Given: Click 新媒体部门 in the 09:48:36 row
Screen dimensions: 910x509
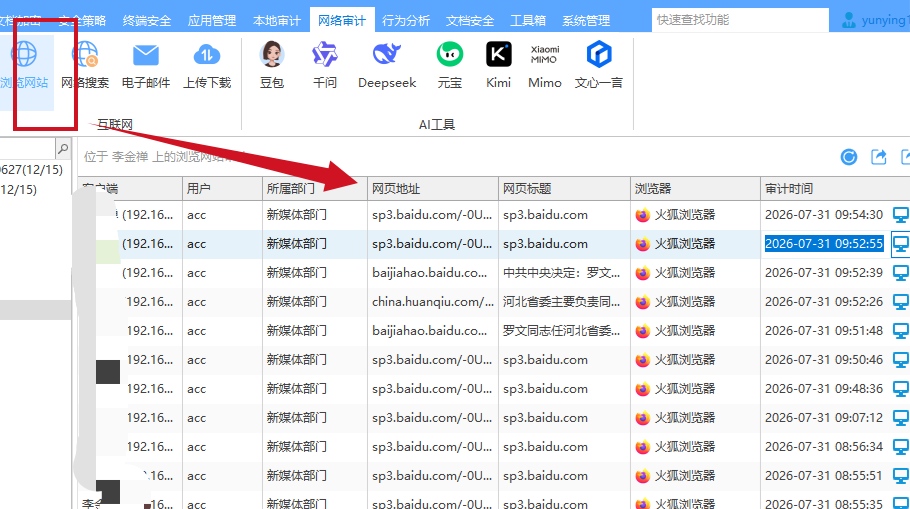Looking at the screenshot, I should click(x=297, y=389).
